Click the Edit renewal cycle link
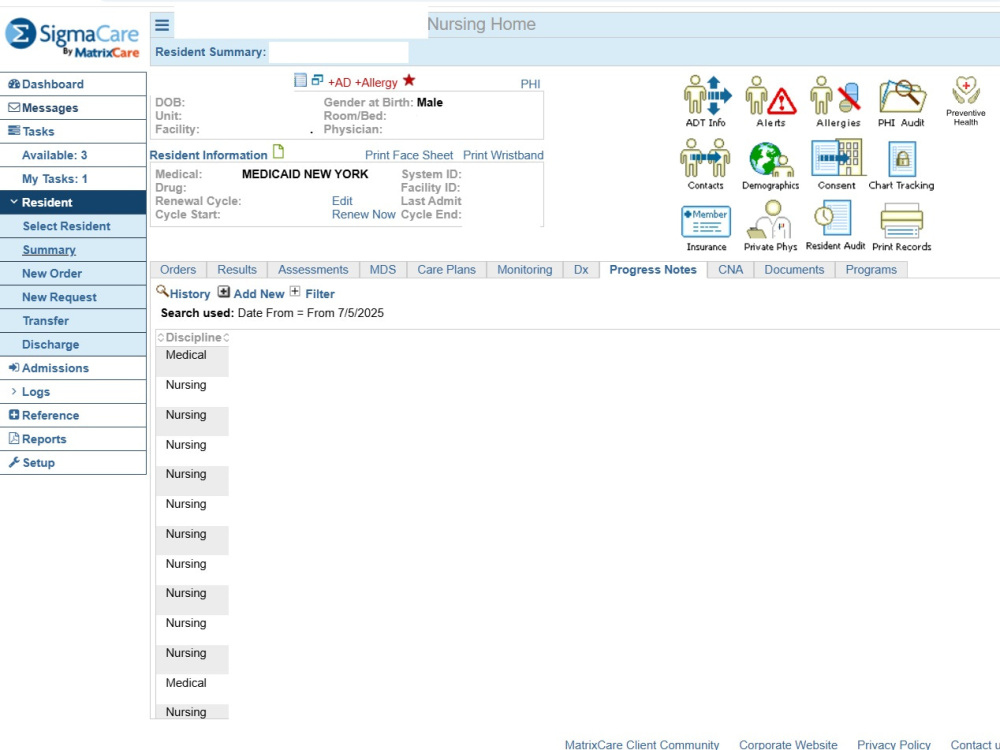Image resolution: width=1000 pixels, height=750 pixels. pos(342,201)
